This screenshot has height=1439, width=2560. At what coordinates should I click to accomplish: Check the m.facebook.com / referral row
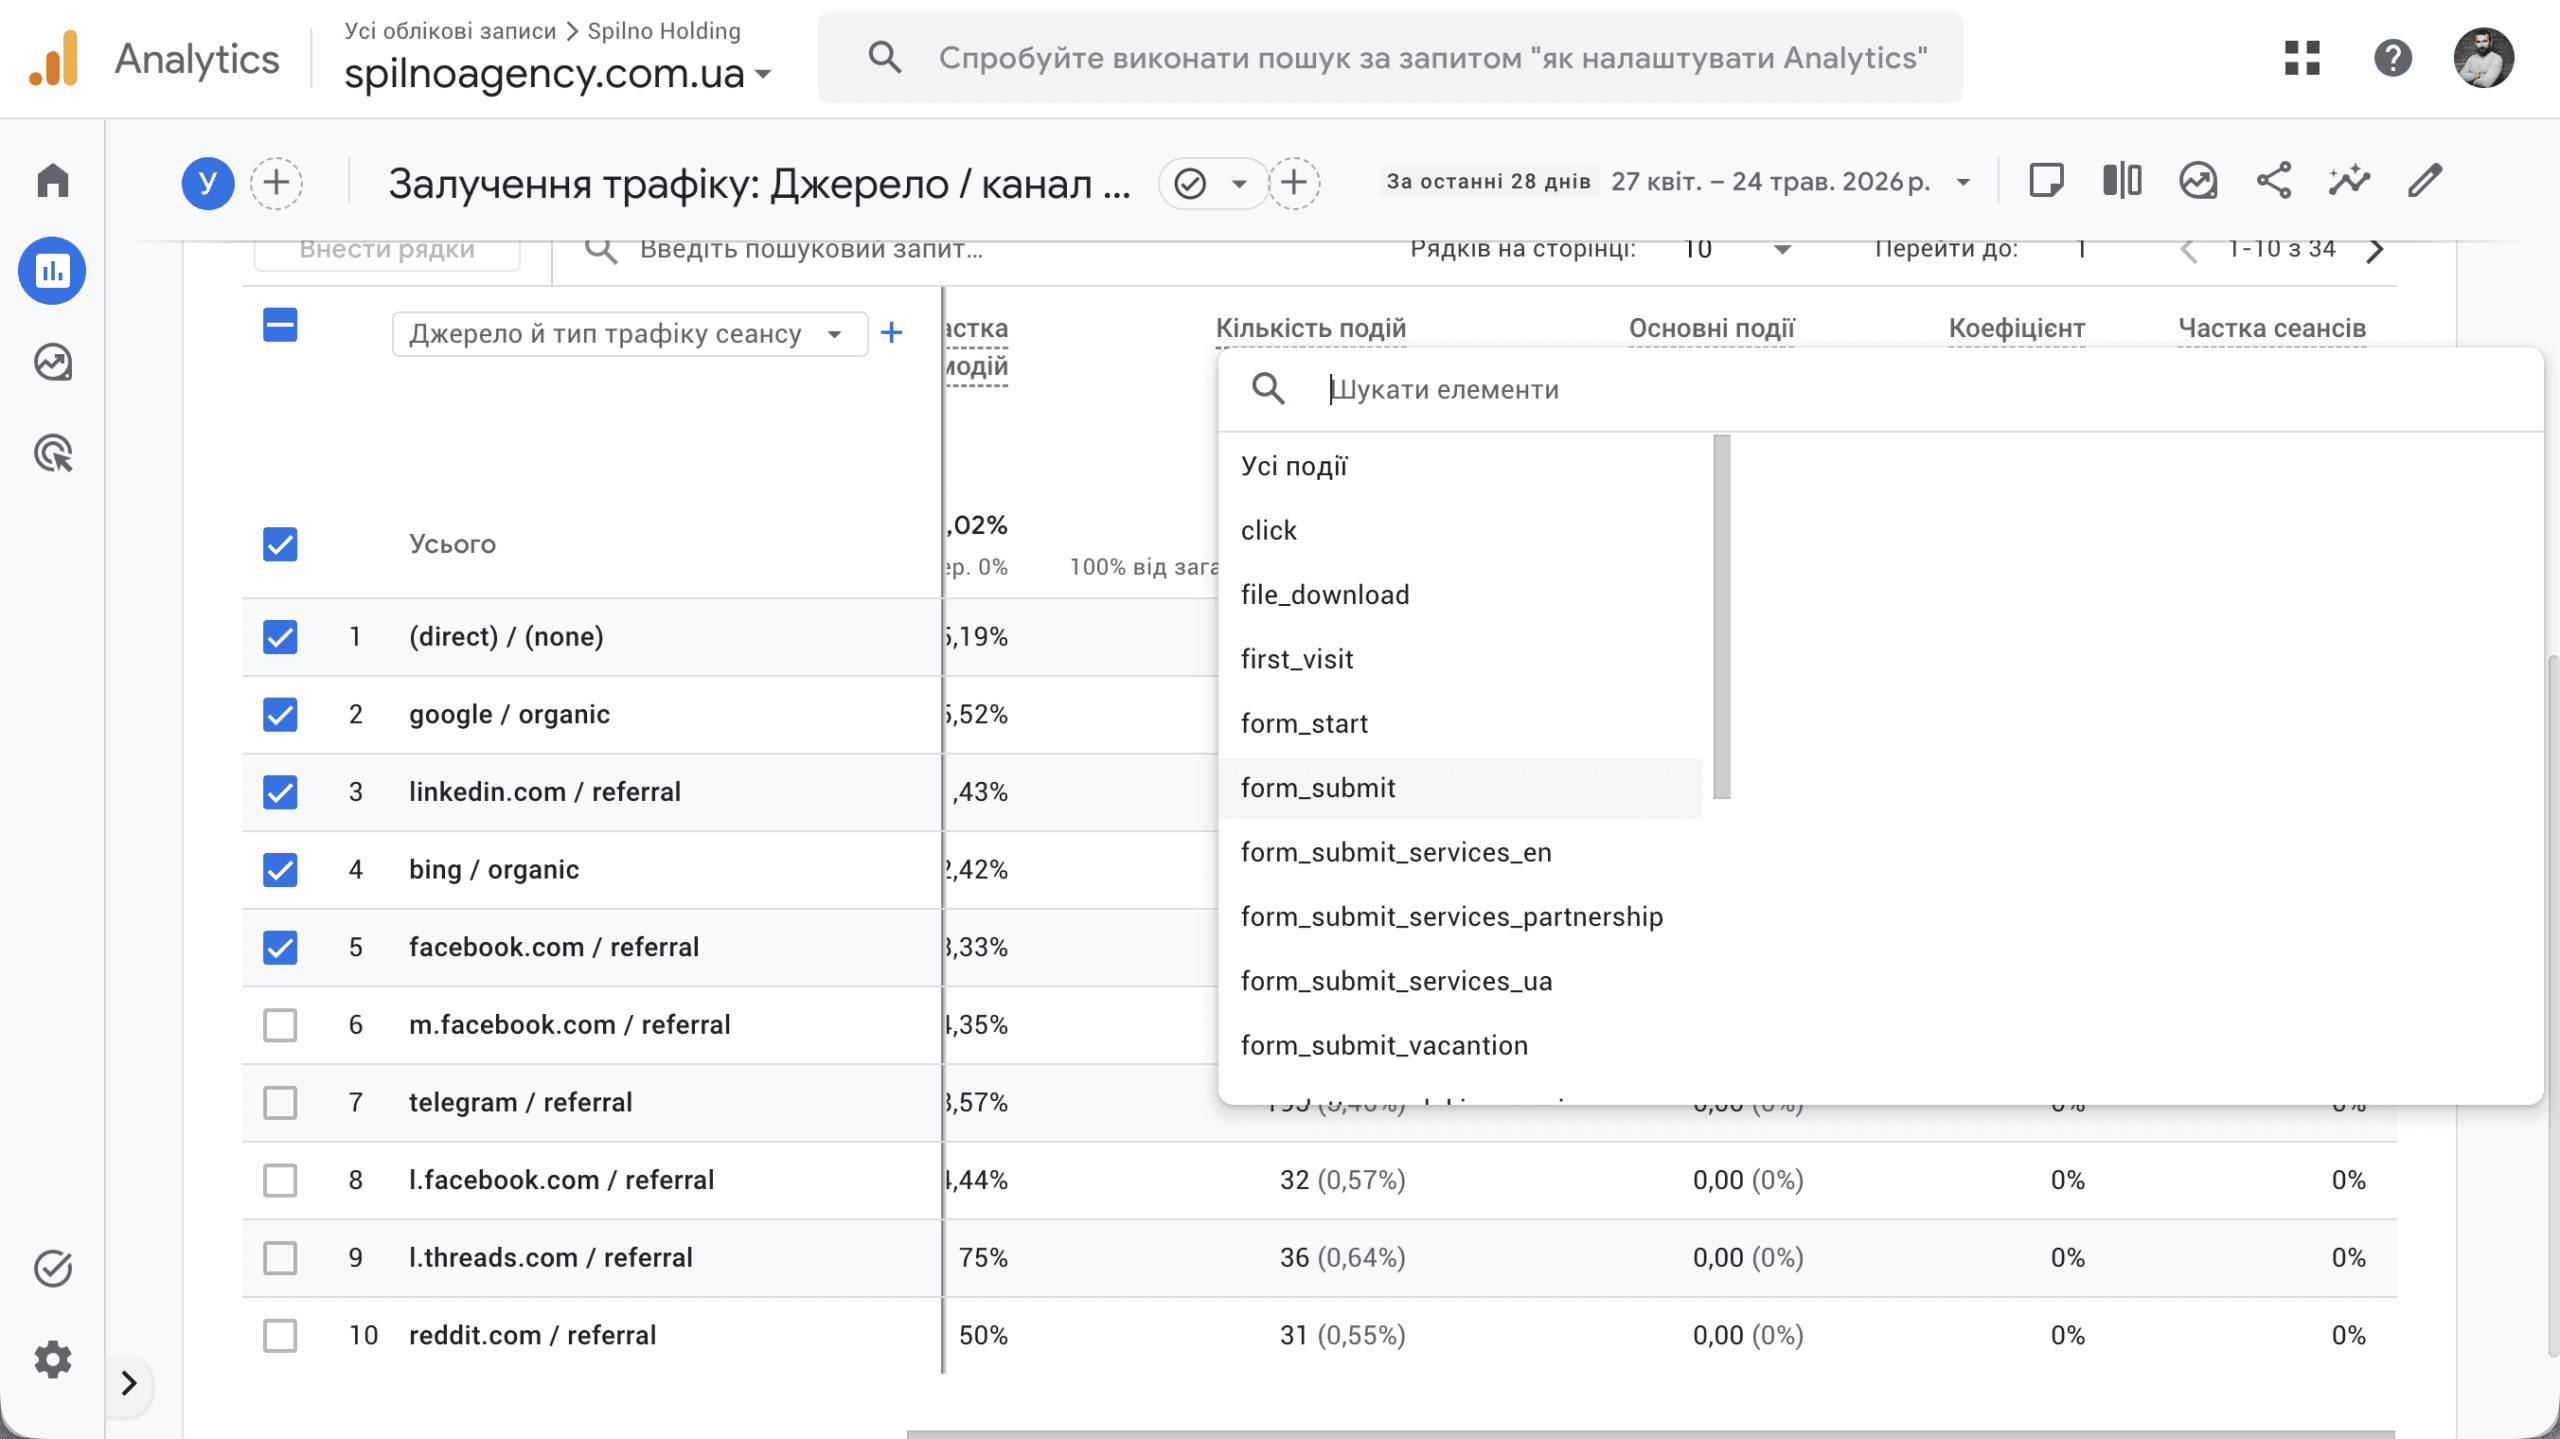[x=280, y=1024]
